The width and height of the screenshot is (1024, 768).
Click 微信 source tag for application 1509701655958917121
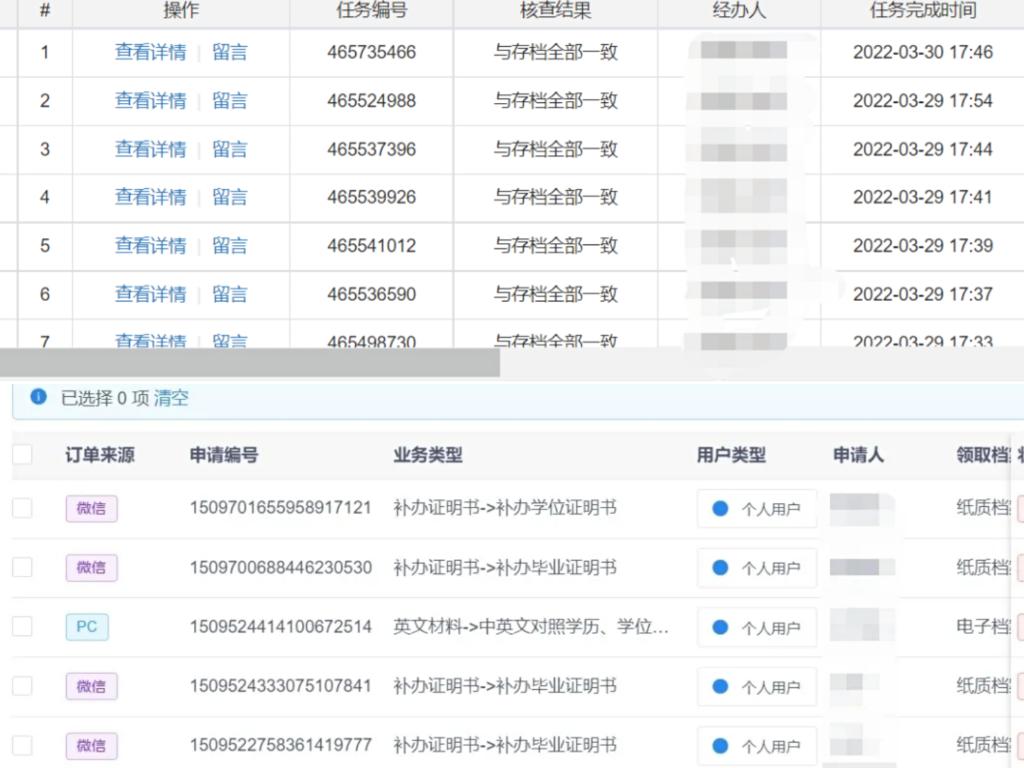tap(91, 508)
